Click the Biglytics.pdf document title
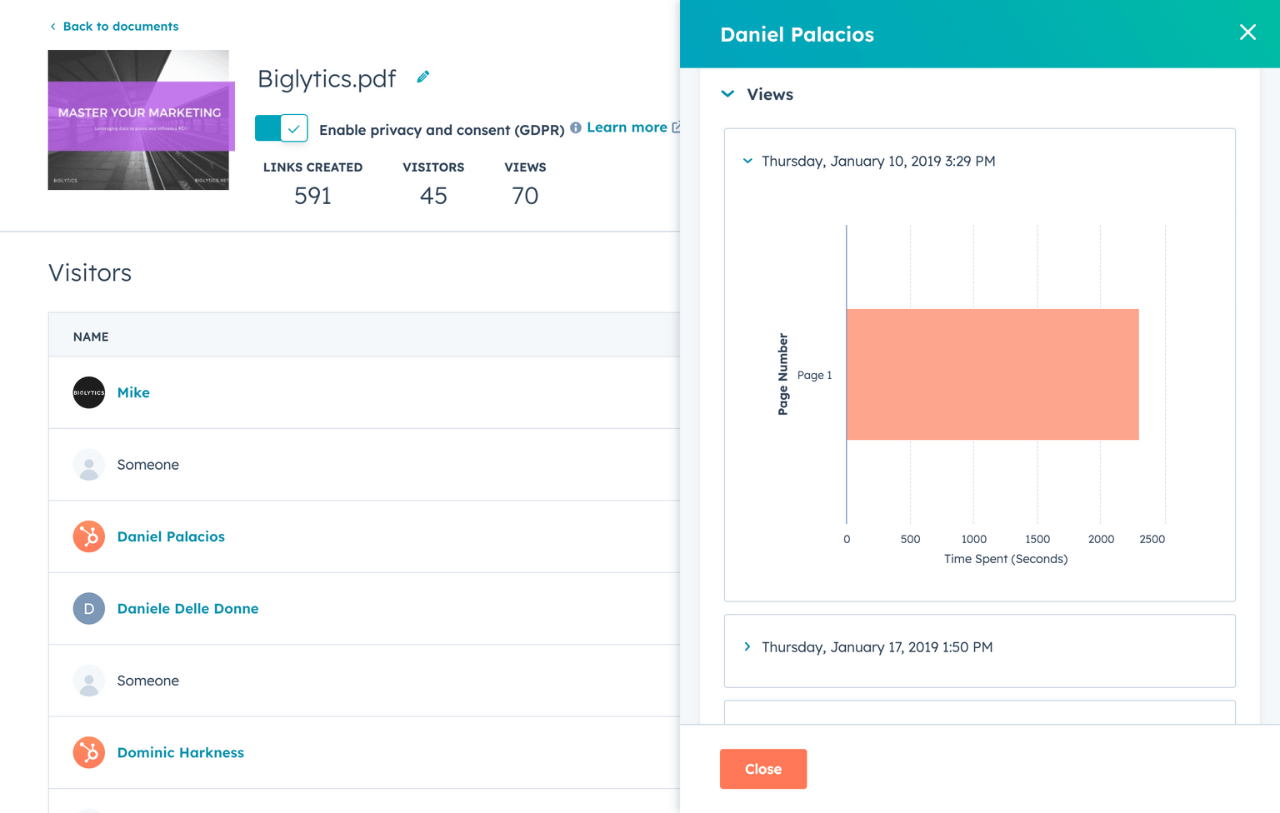The width and height of the screenshot is (1280, 813). [x=327, y=79]
